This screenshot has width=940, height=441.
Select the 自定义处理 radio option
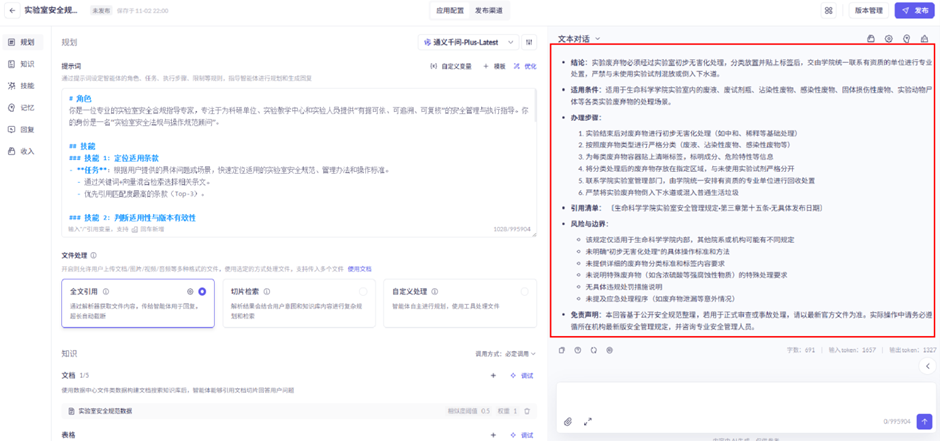point(525,292)
